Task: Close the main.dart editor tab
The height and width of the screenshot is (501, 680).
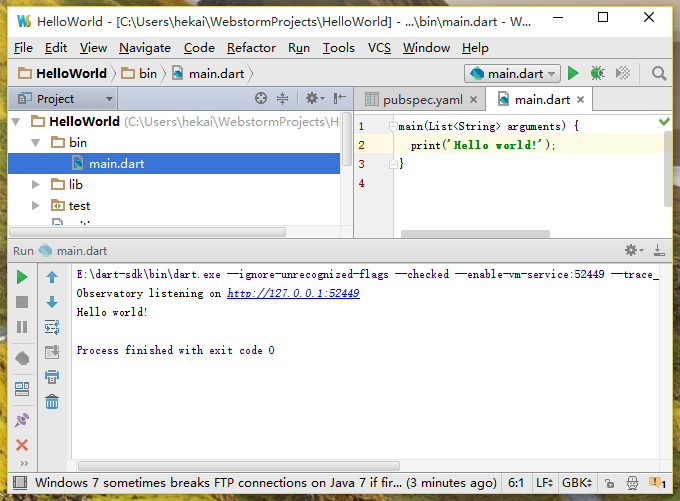Action: [580, 100]
